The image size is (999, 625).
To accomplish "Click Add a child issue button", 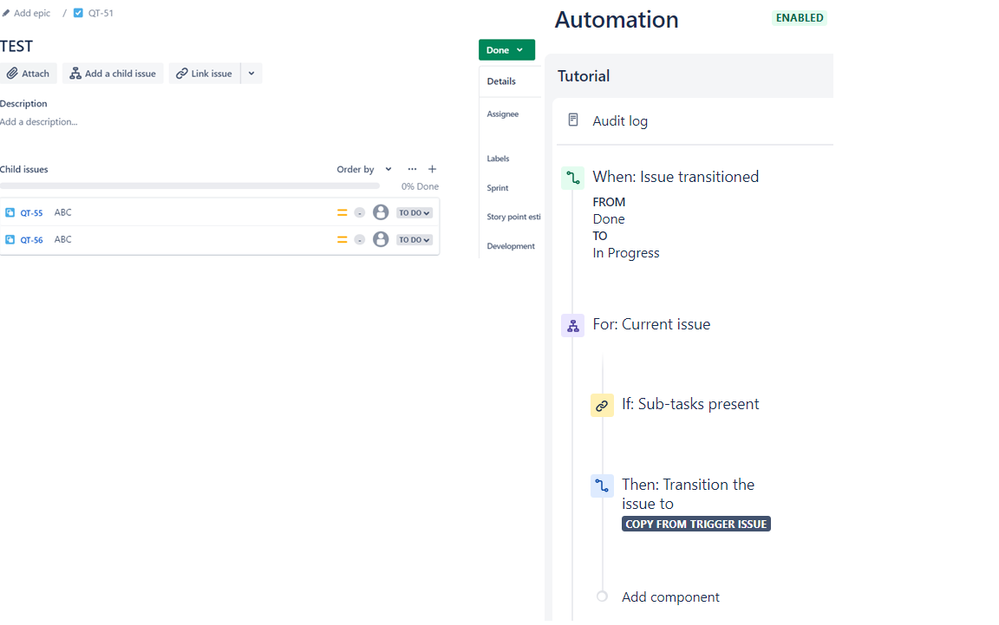I will [113, 73].
